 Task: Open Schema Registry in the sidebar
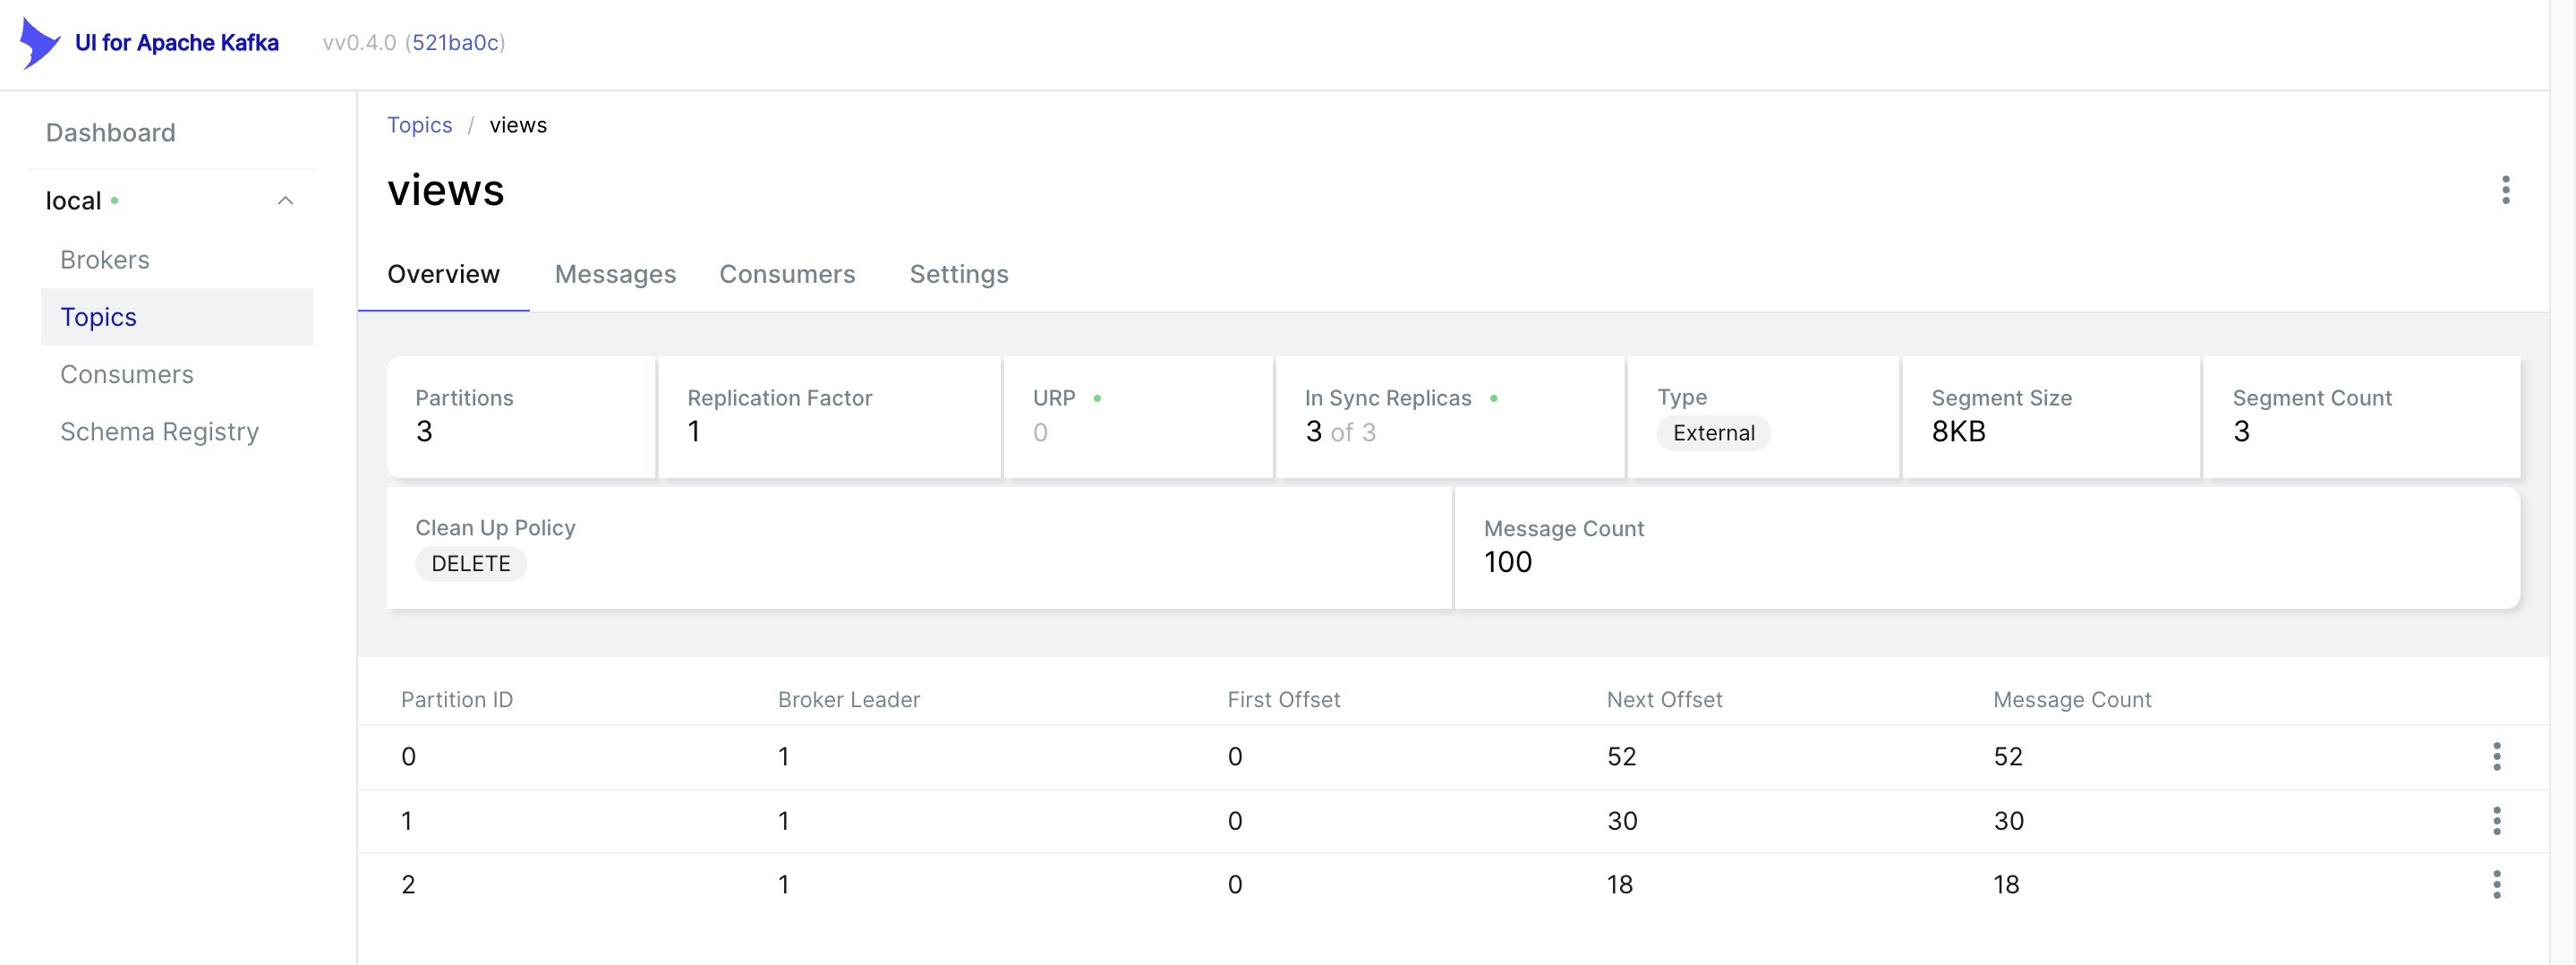[x=159, y=431]
